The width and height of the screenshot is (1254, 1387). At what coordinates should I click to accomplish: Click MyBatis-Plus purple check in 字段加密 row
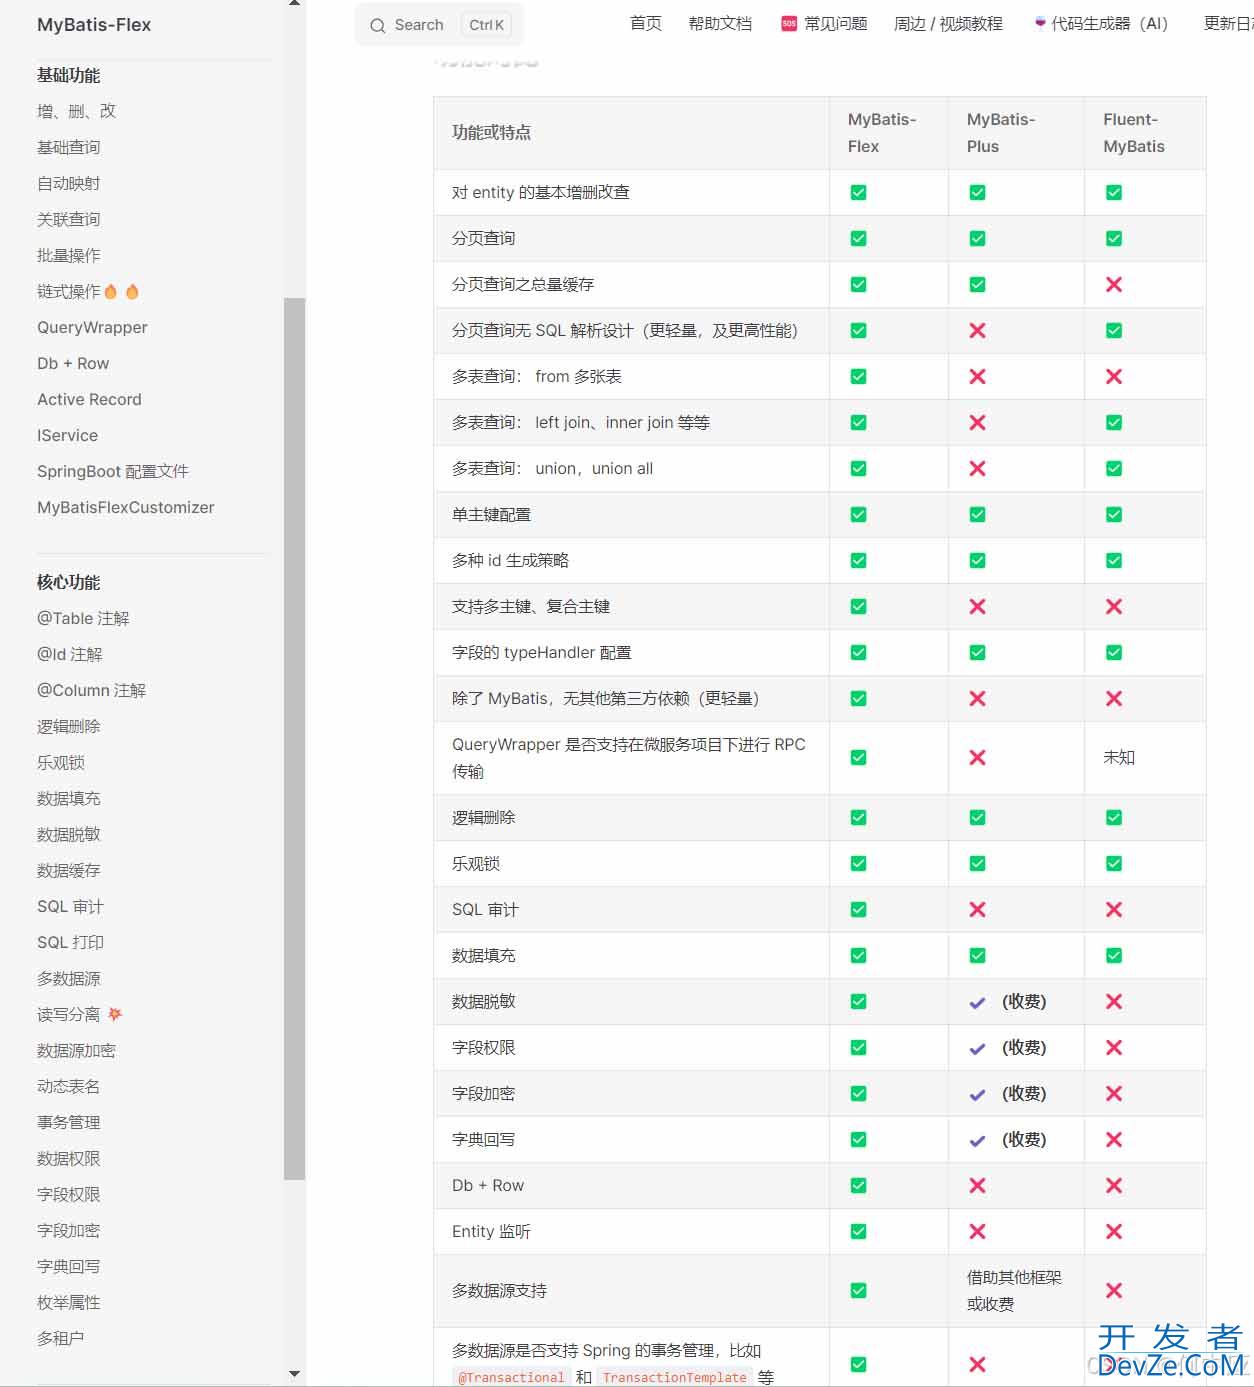pos(977,1094)
